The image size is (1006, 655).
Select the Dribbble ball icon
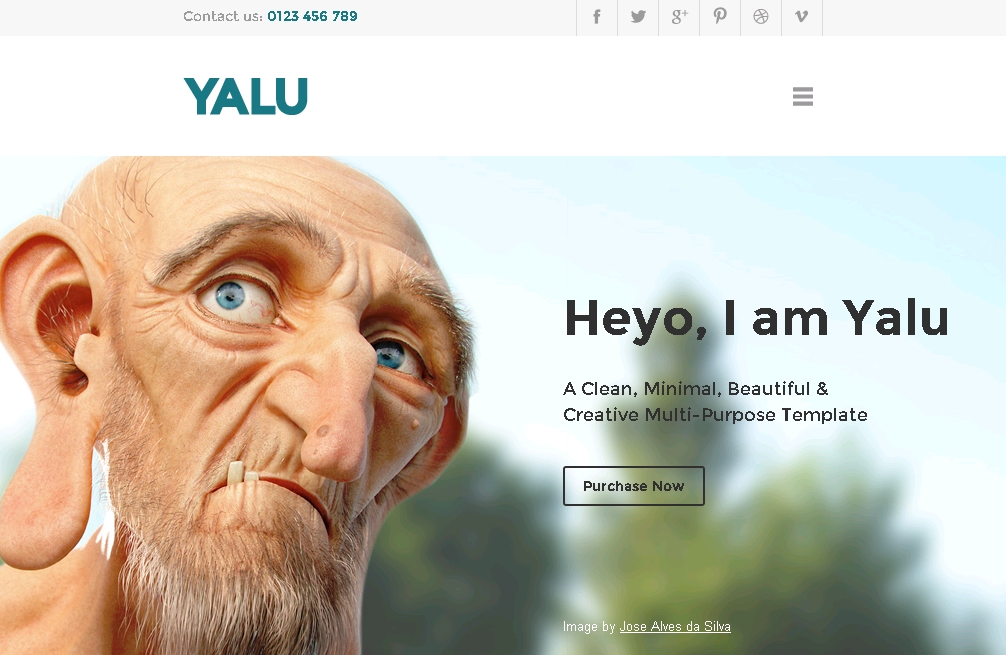pyautogui.click(x=761, y=17)
